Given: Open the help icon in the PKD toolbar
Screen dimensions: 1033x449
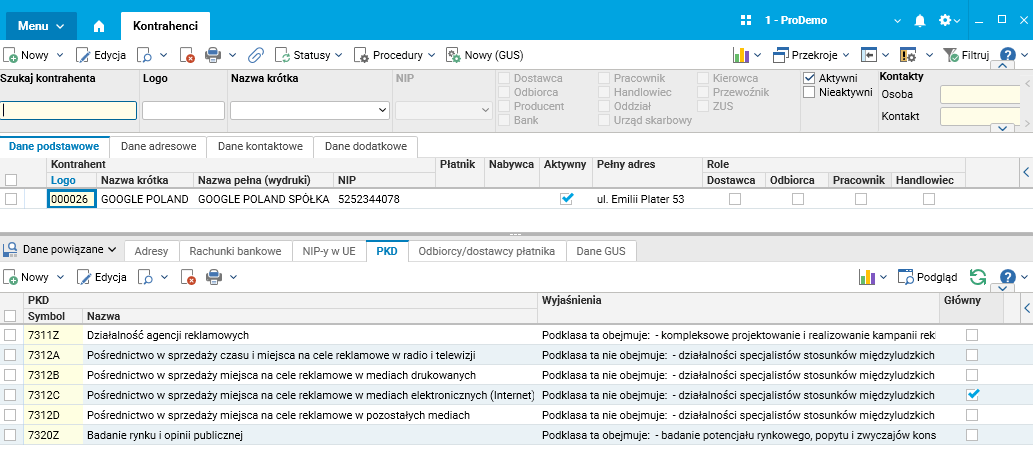Looking at the screenshot, I should coord(1007,277).
